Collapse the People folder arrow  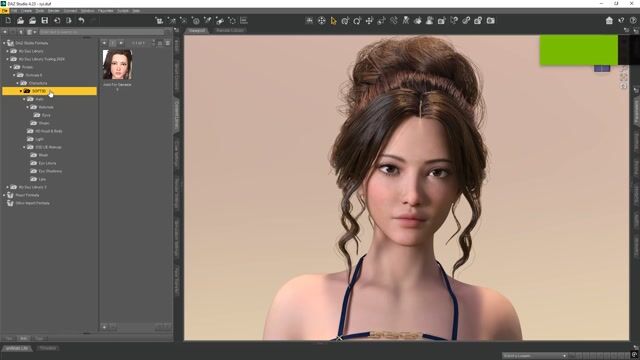[11, 67]
